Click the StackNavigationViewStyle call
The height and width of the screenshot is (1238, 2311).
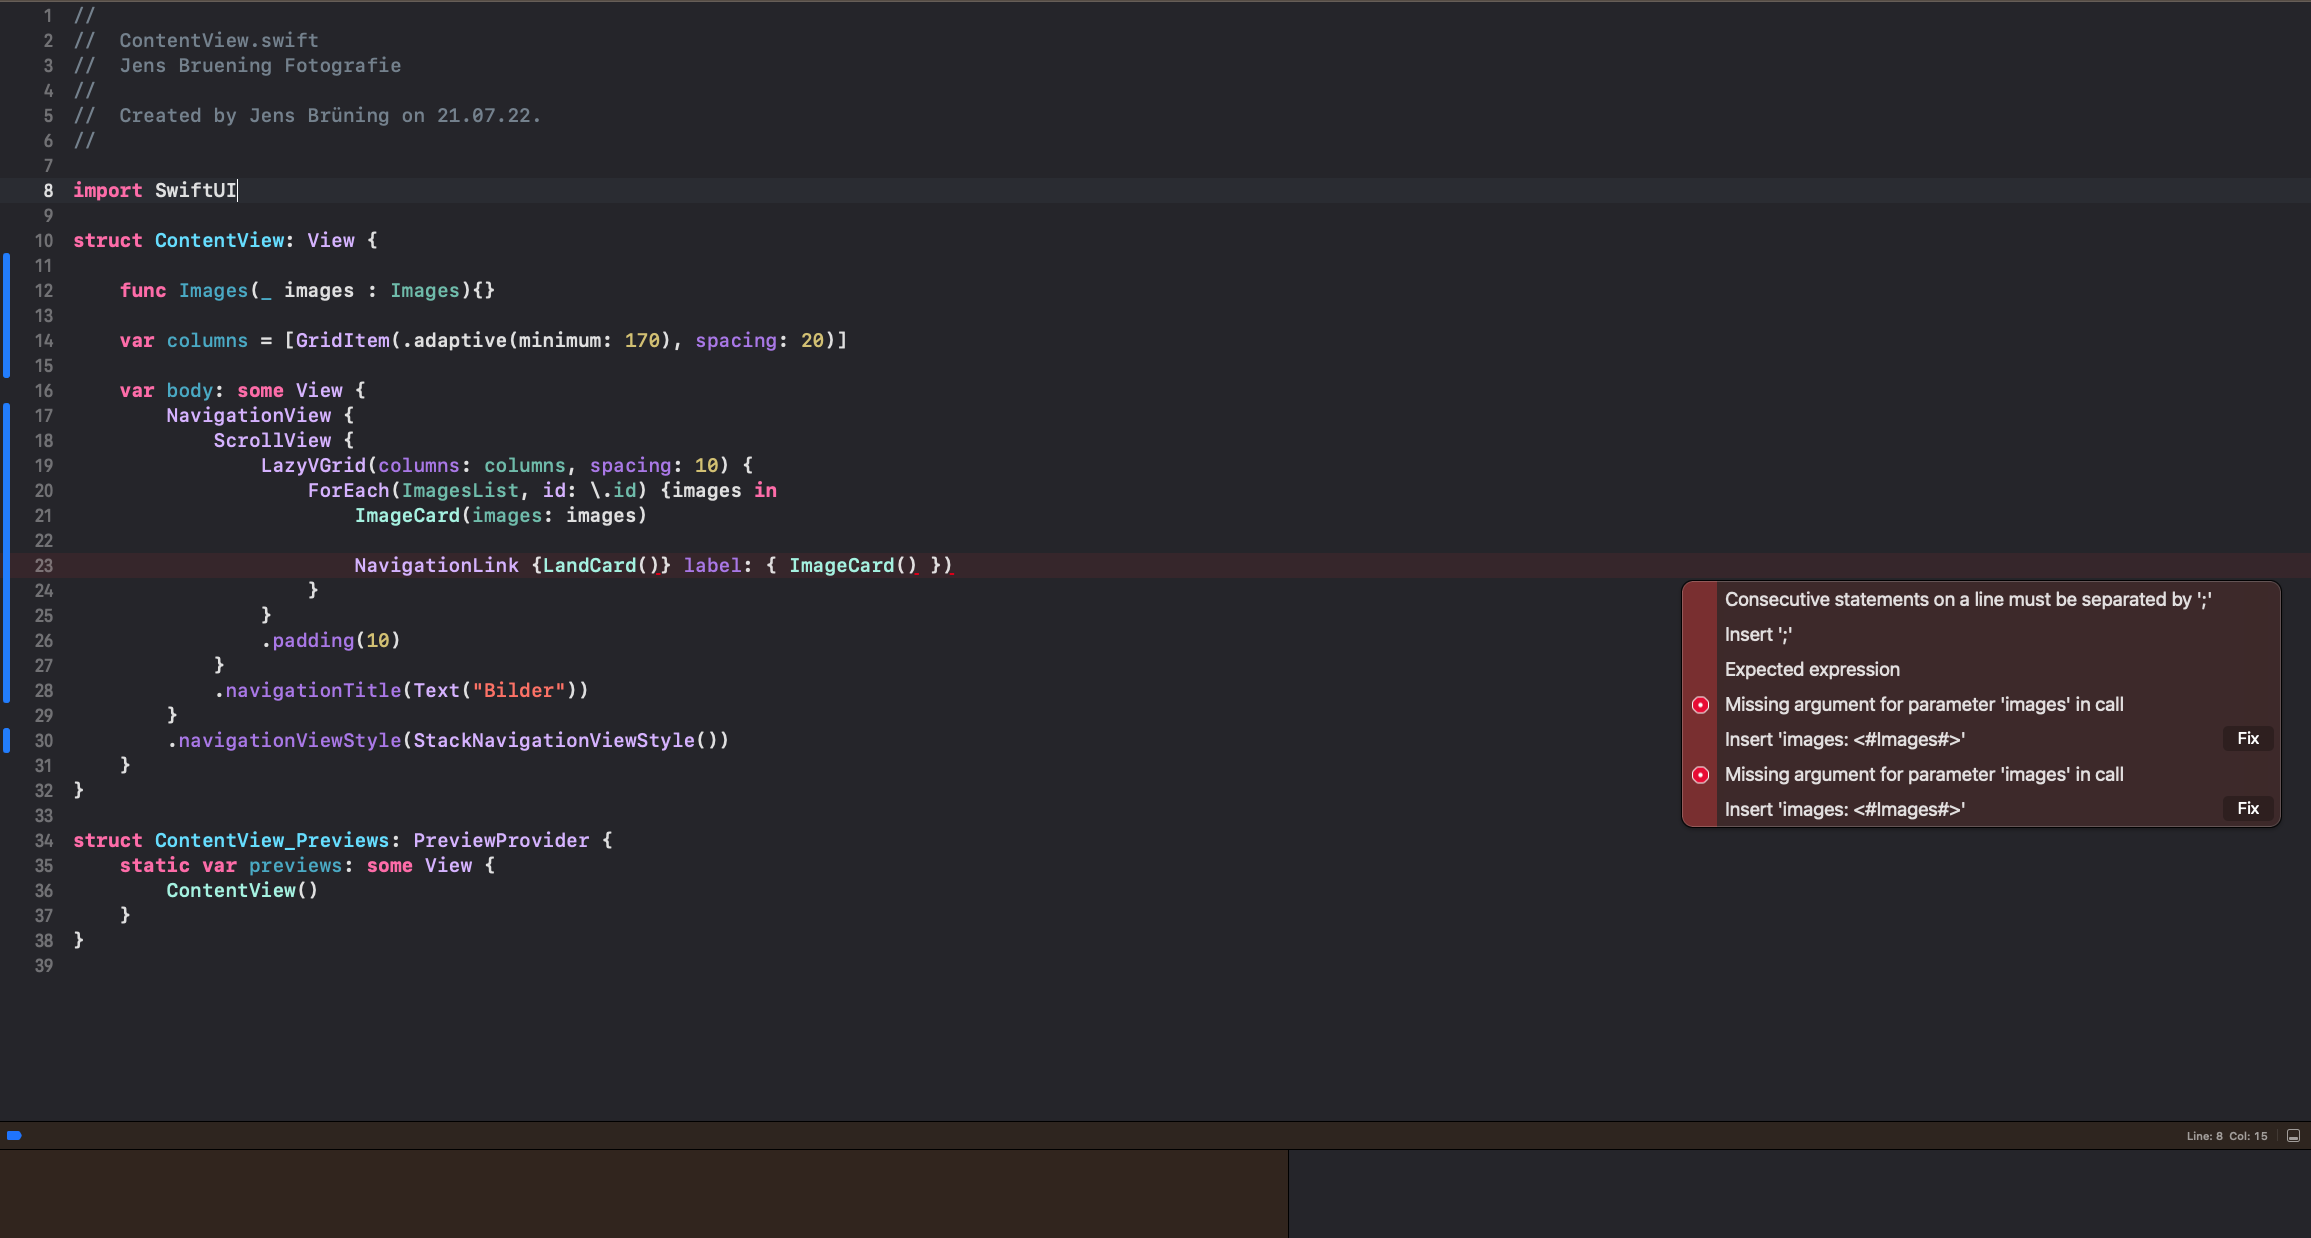[x=553, y=741]
